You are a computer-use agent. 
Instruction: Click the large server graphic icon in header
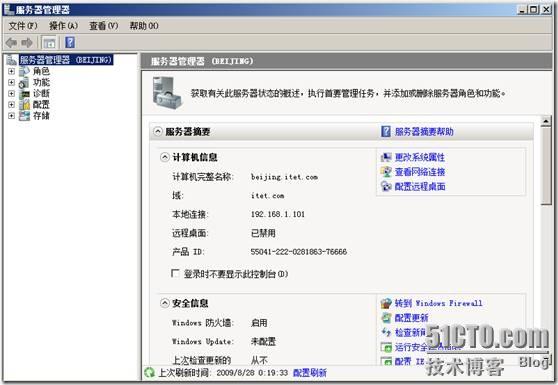click(167, 93)
